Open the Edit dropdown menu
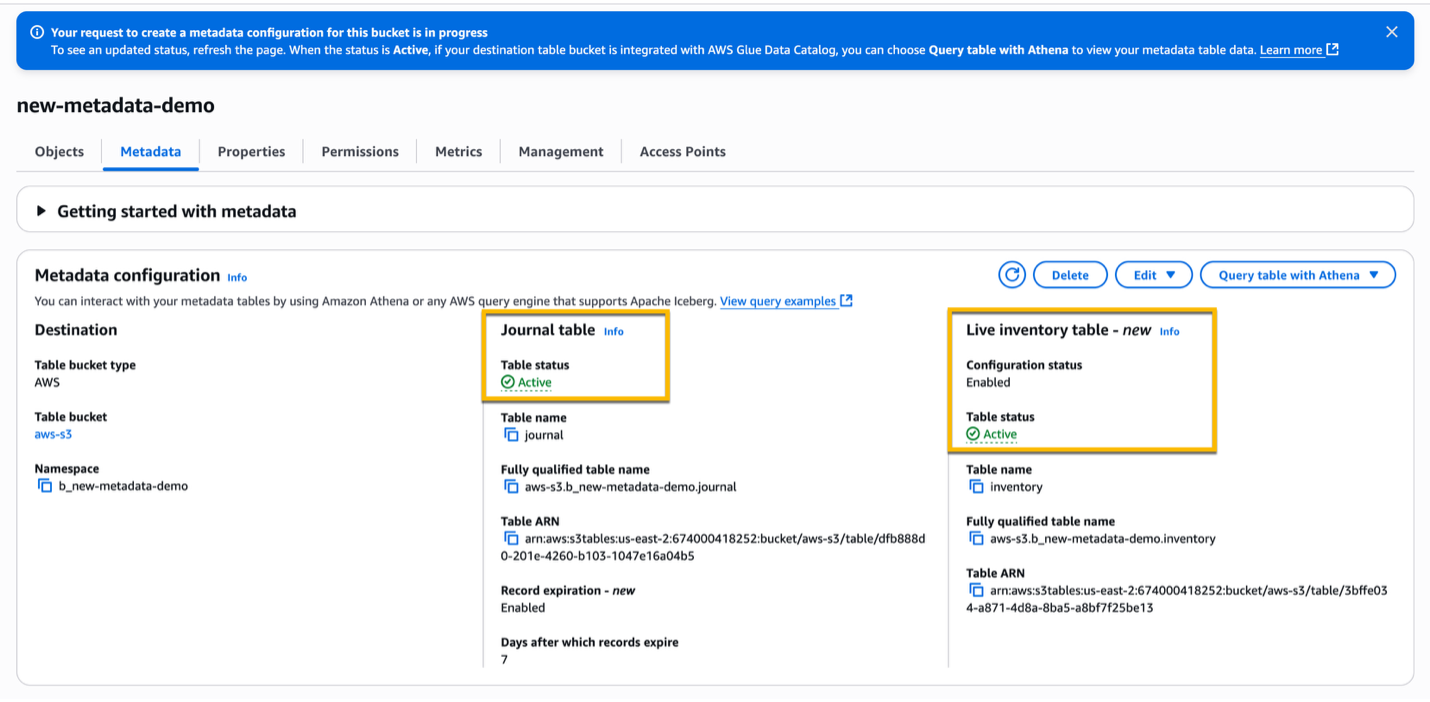Screen dimensions: 1430x702 [x=1154, y=275]
